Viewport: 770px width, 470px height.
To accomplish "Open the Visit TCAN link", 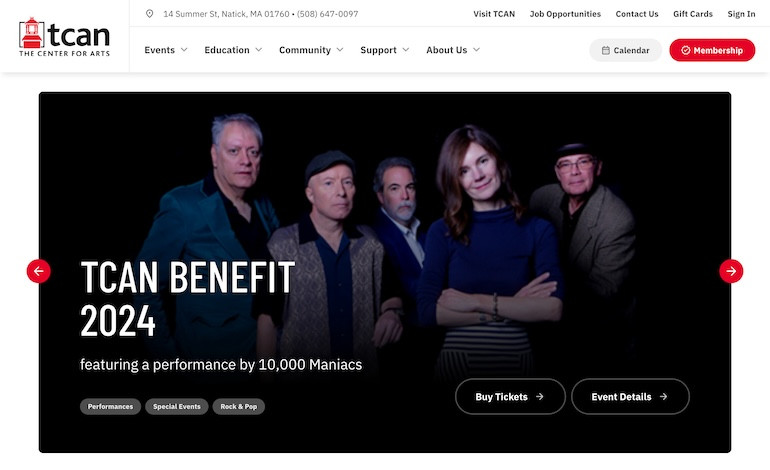I will (x=494, y=14).
